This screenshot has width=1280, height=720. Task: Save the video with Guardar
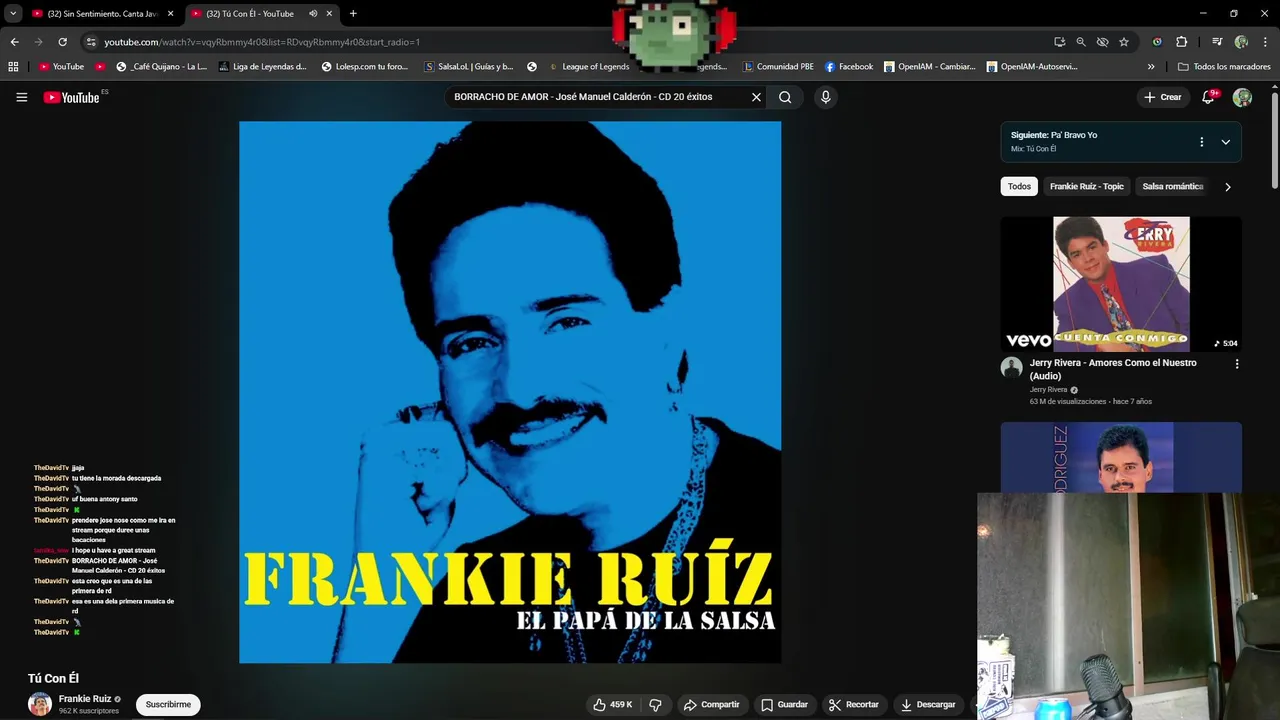[783, 705]
